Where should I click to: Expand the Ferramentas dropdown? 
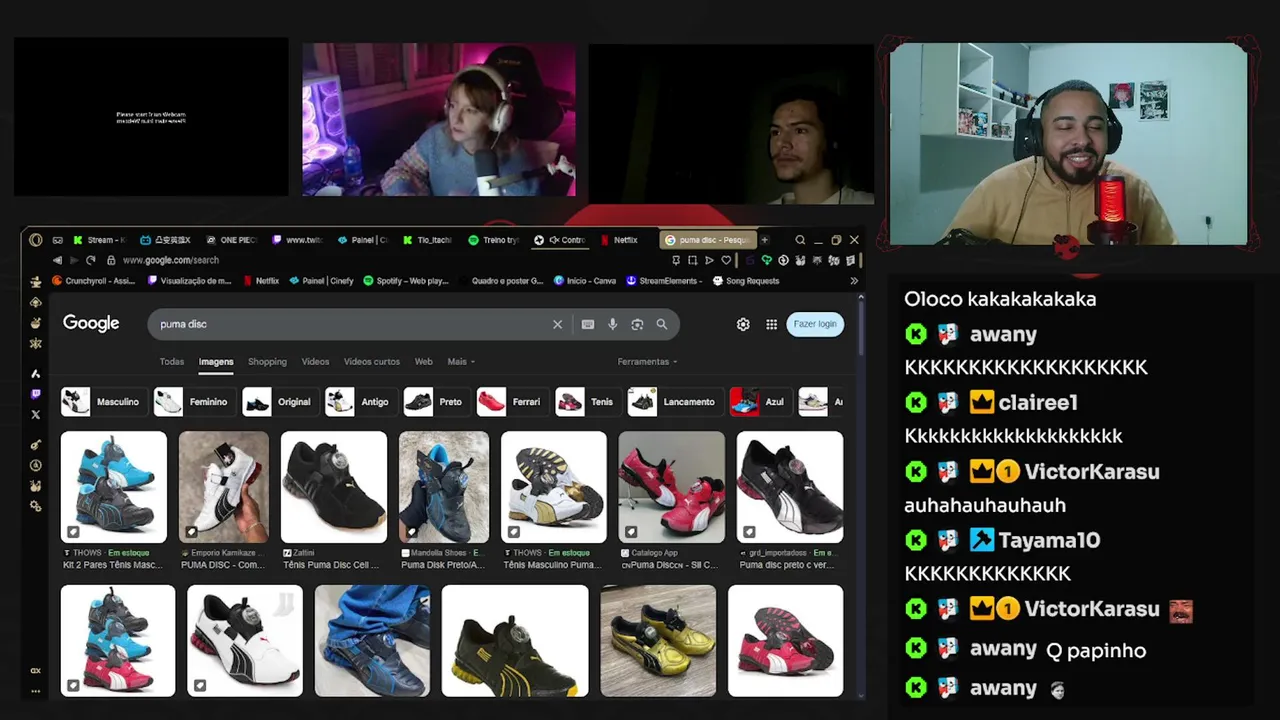[x=647, y=361]
